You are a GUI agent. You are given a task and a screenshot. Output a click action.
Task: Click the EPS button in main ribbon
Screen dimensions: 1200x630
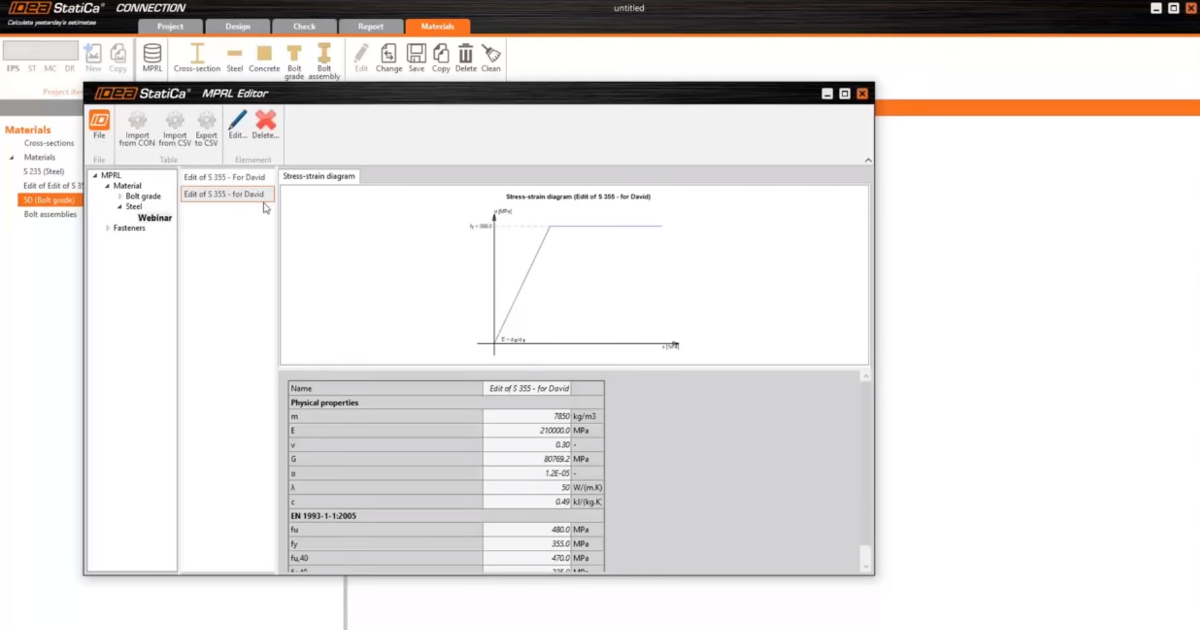pos(13,69)
